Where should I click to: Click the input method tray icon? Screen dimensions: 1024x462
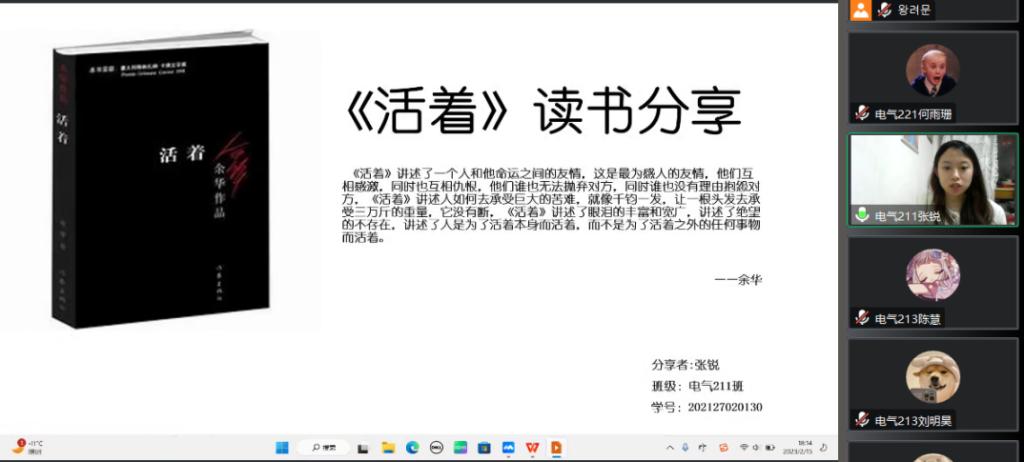(703, 448)
